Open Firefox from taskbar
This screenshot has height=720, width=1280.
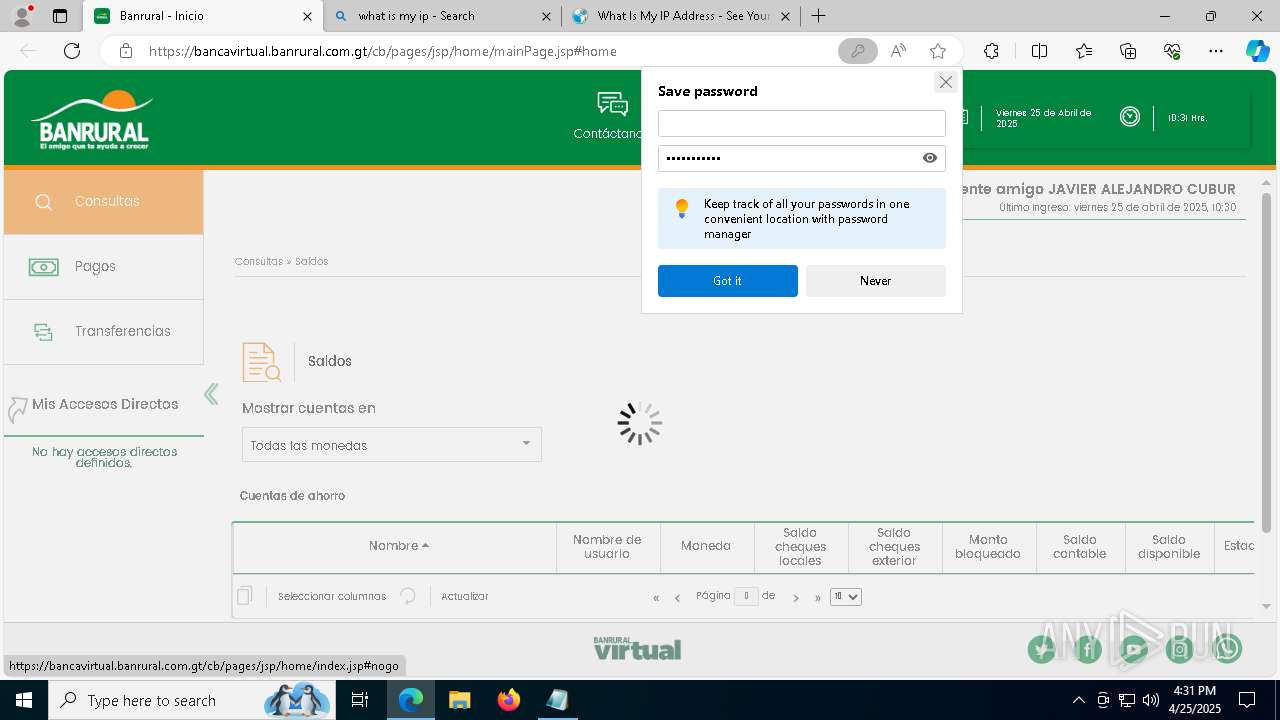tap(509, 700)
